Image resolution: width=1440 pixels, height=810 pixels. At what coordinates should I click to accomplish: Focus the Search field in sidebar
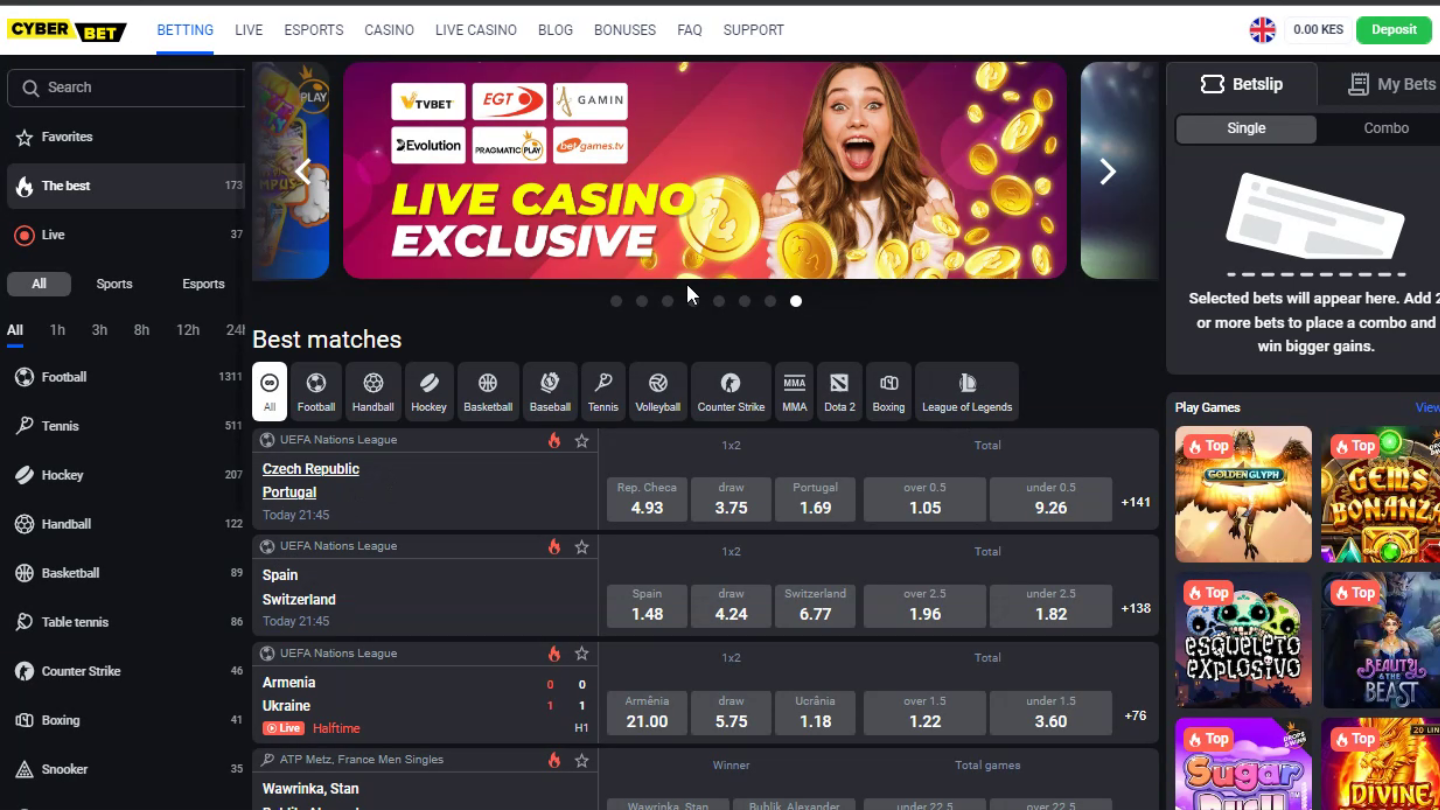point(126,88)
